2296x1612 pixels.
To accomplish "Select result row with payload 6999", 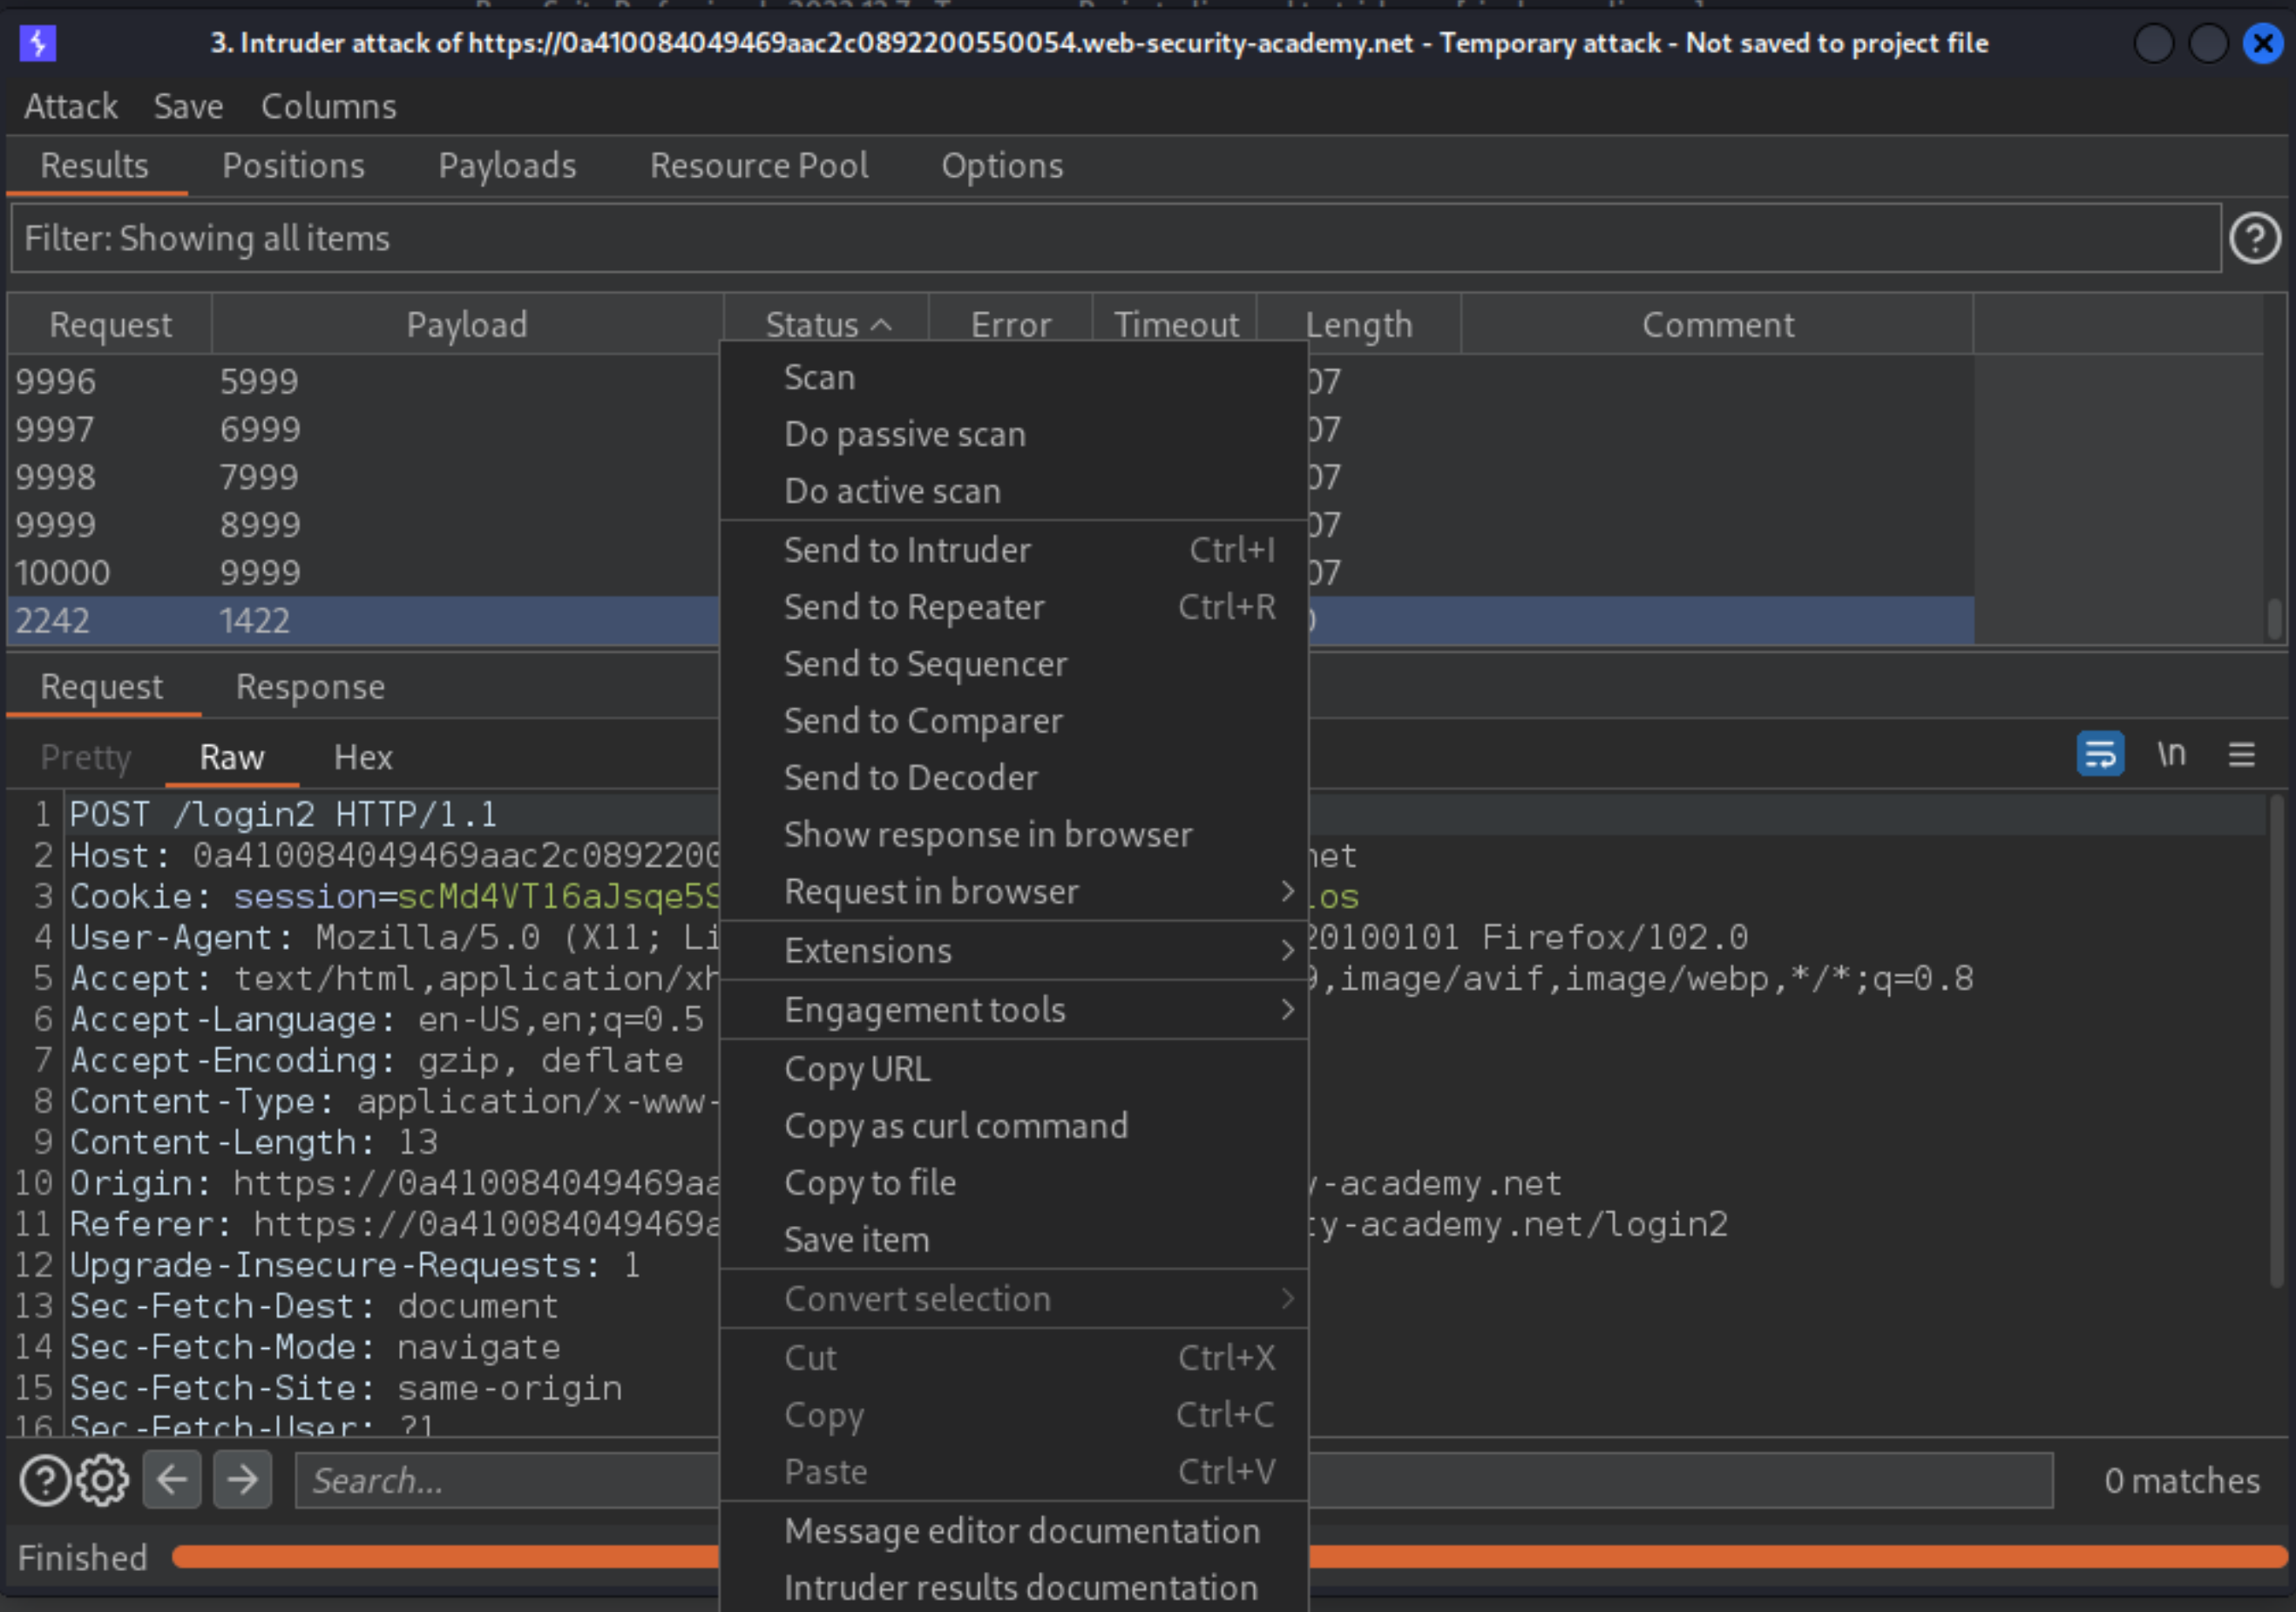I will pos(364,429).
